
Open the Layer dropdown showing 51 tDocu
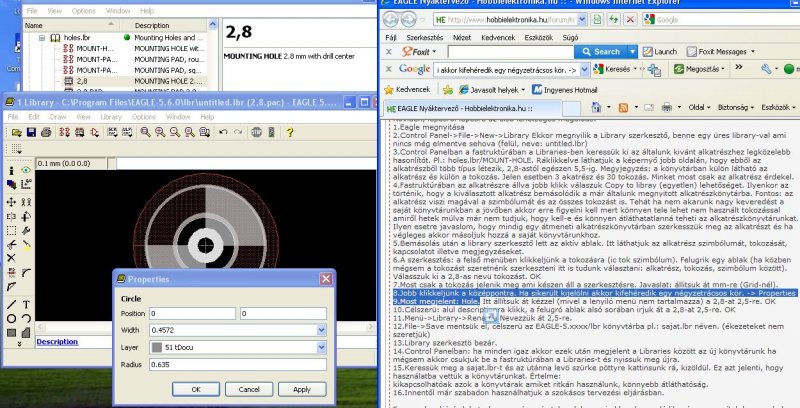(321, 347)
